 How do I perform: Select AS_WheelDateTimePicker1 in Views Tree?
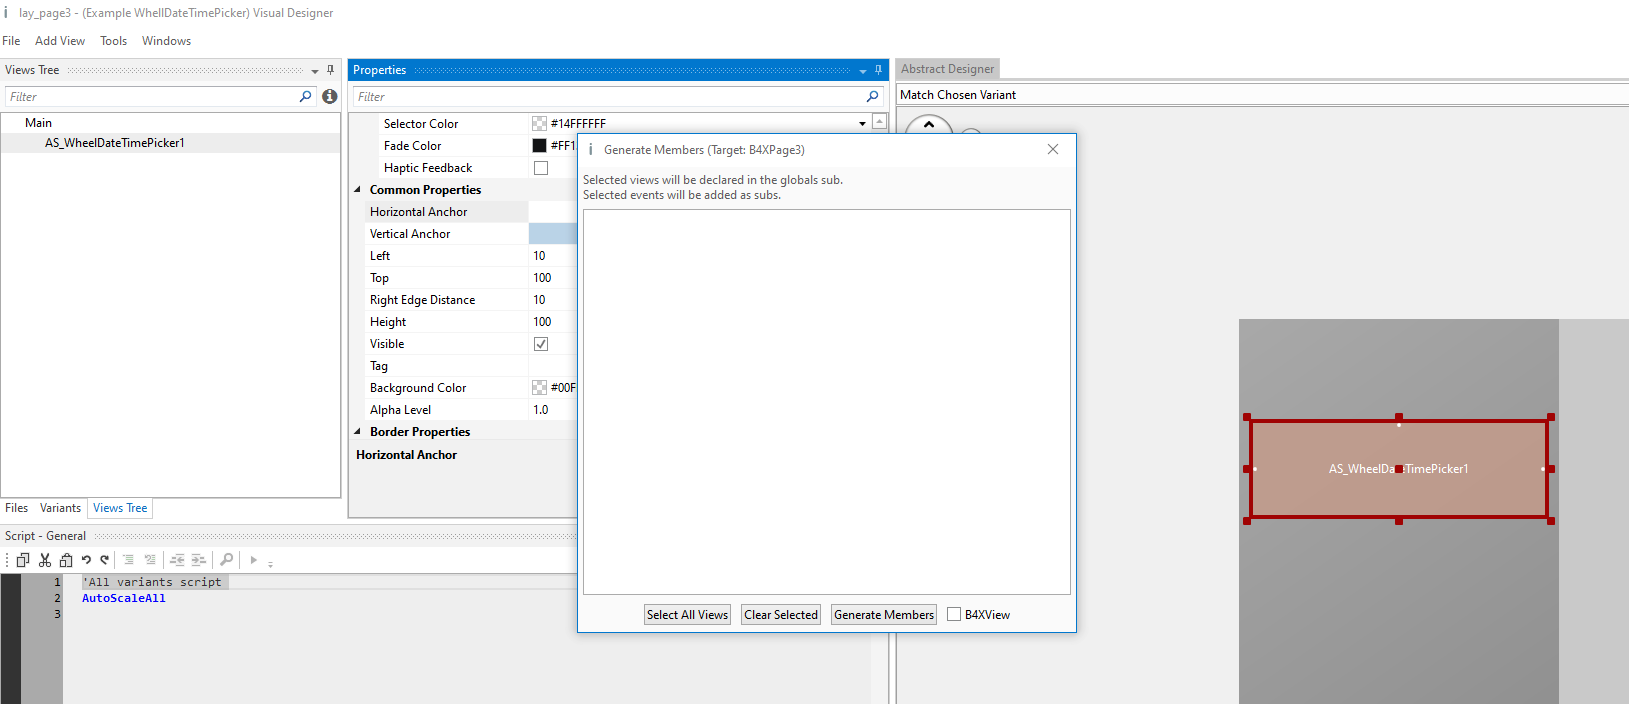115,143
